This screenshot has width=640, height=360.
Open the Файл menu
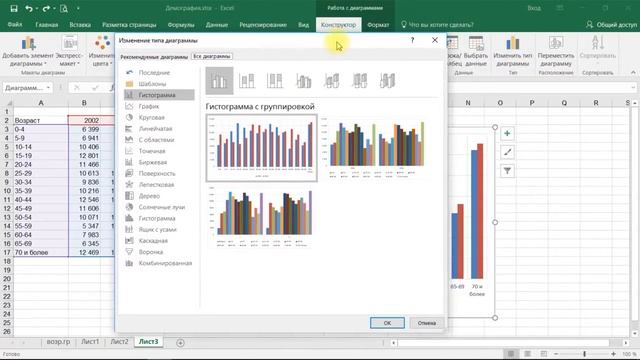[x=15, y=24]
